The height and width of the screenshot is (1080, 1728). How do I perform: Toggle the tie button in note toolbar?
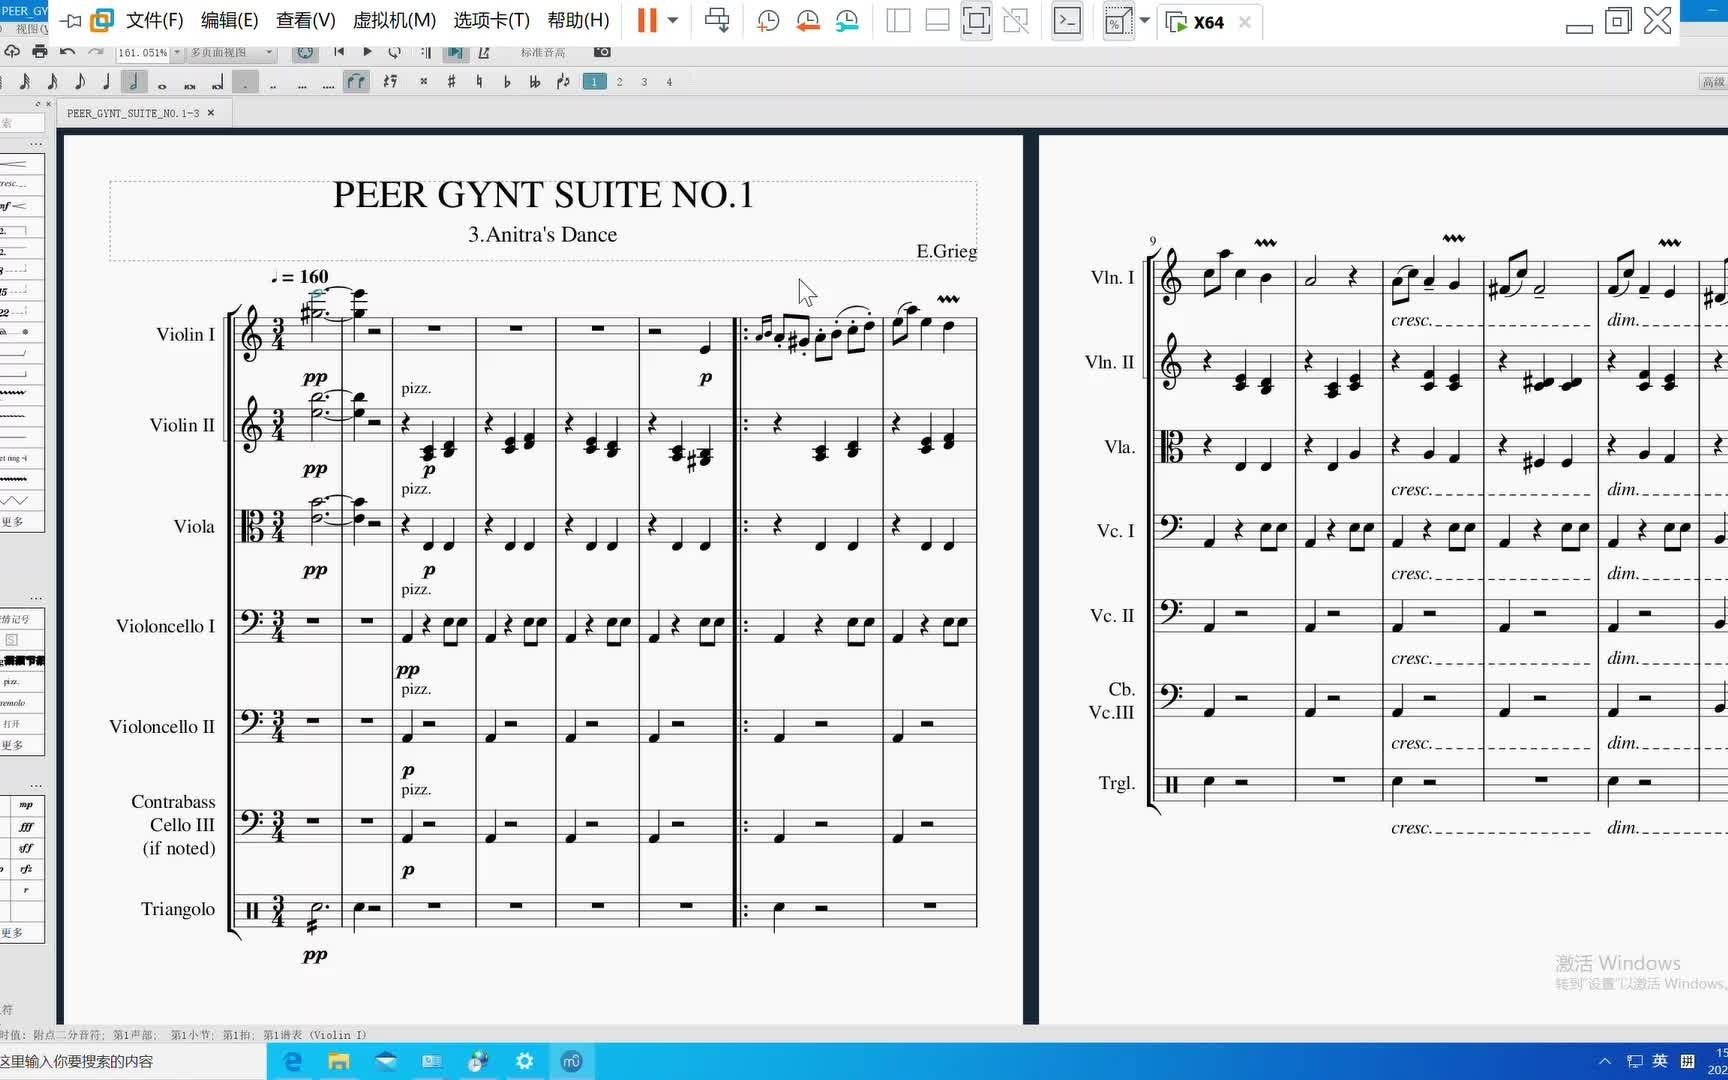[356, 82]
